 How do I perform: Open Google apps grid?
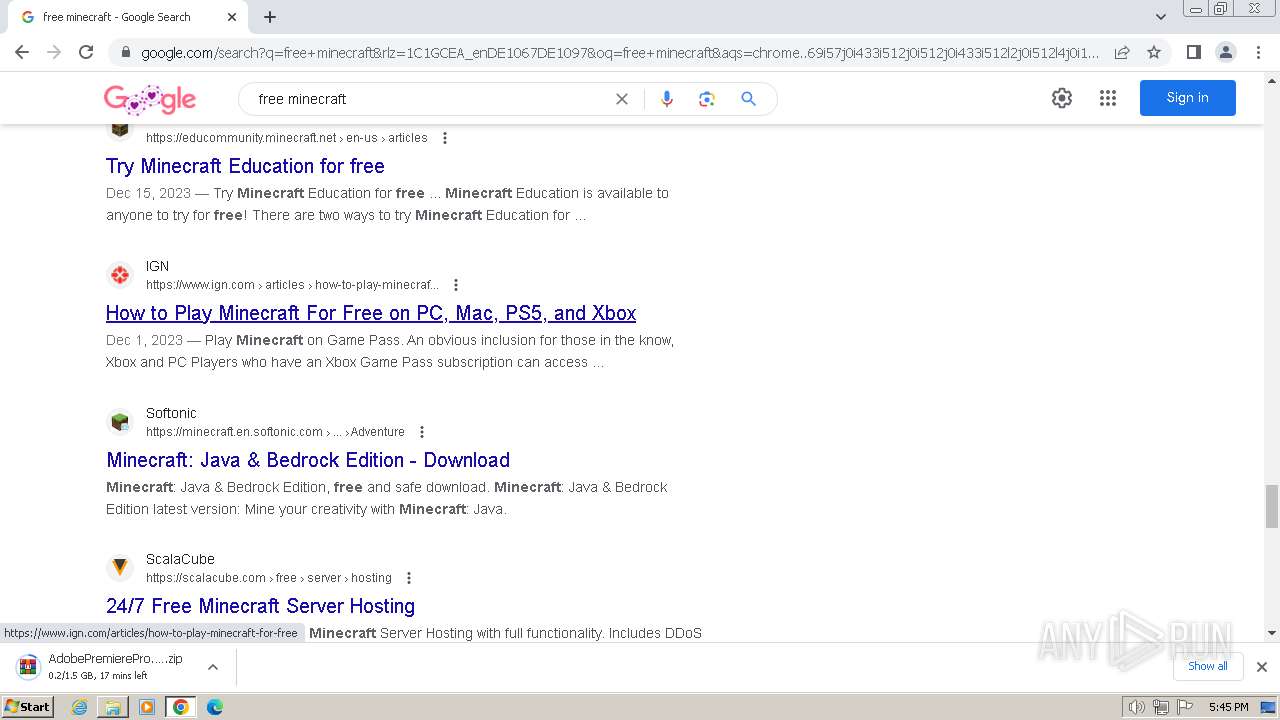[1108, 98]
